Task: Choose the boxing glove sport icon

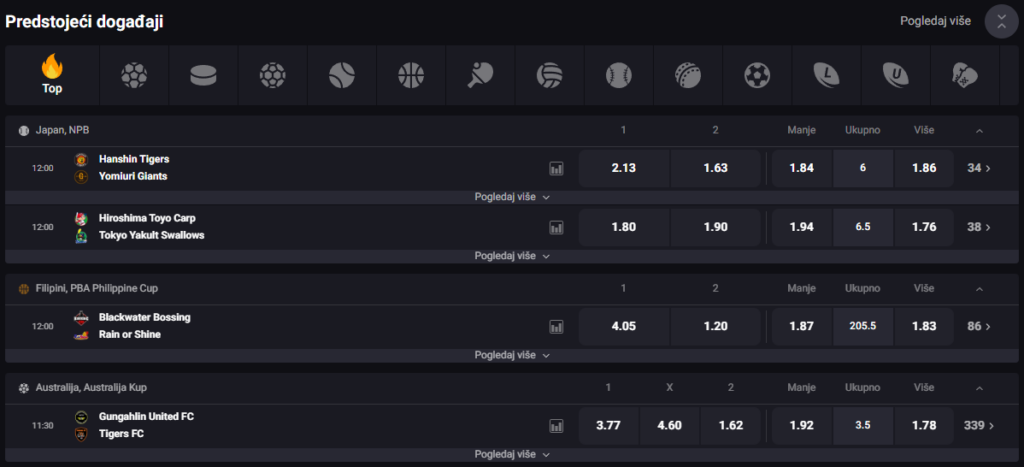Action: point(965,76)
